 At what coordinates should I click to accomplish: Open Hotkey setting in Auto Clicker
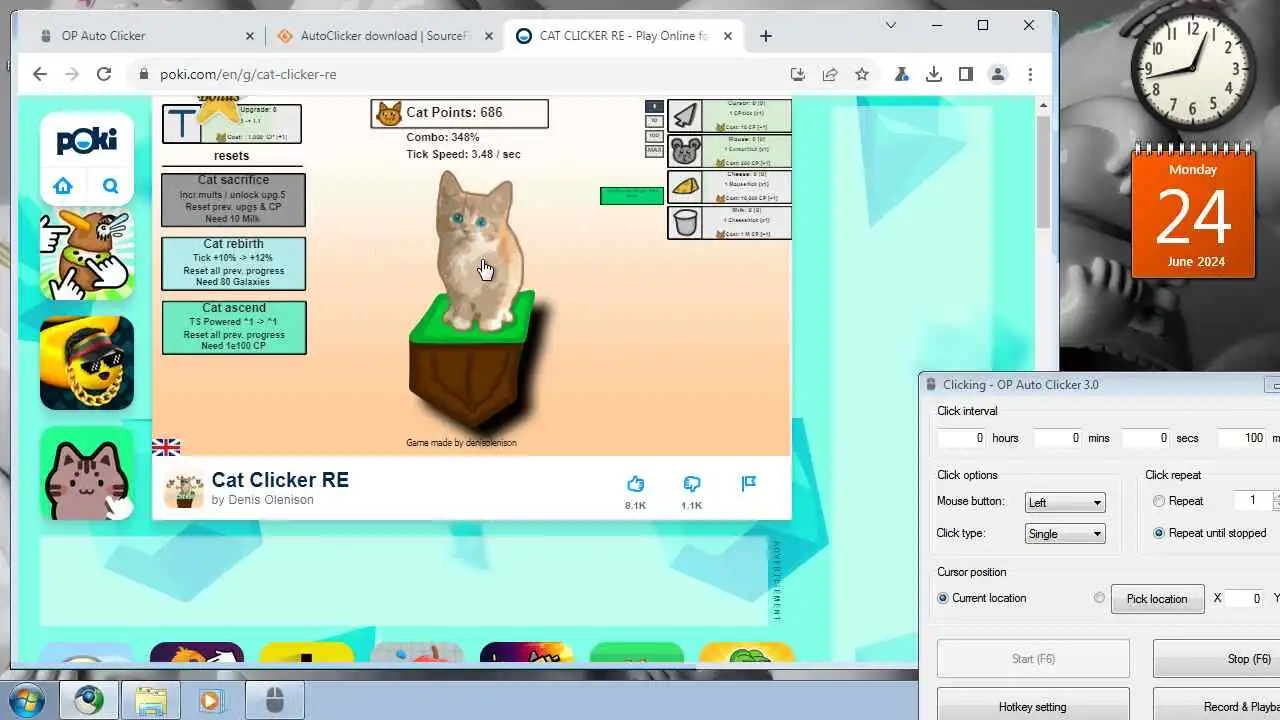[1033, 705]
